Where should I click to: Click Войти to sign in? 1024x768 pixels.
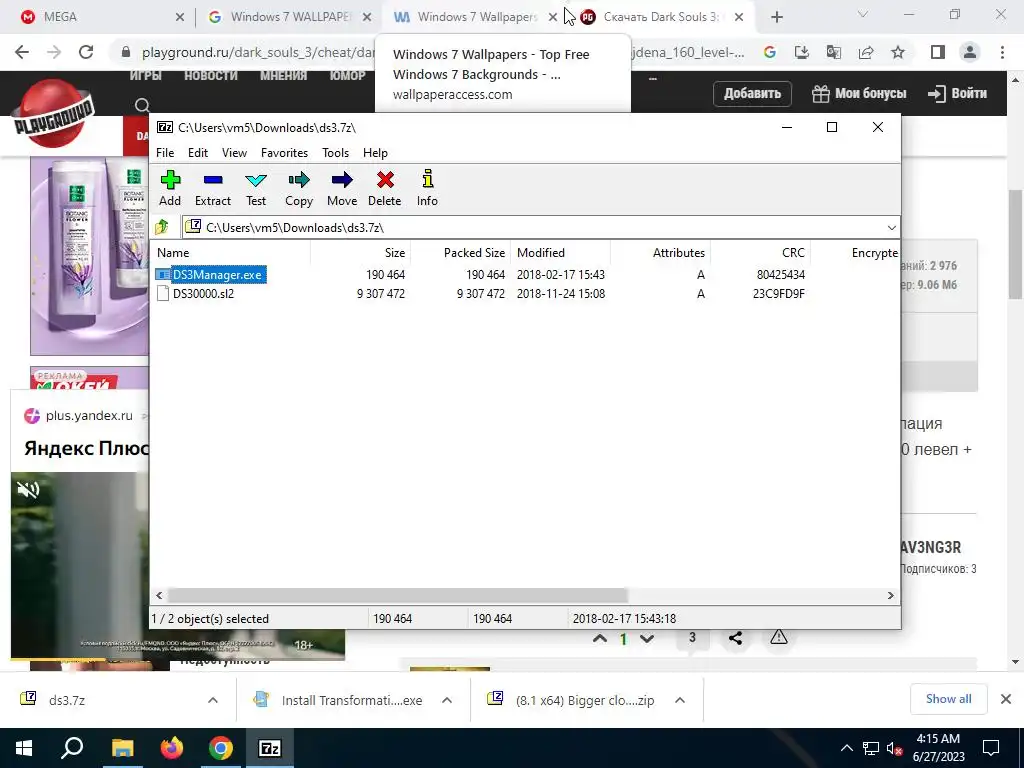pyautogui.click(x=957, y=93)
